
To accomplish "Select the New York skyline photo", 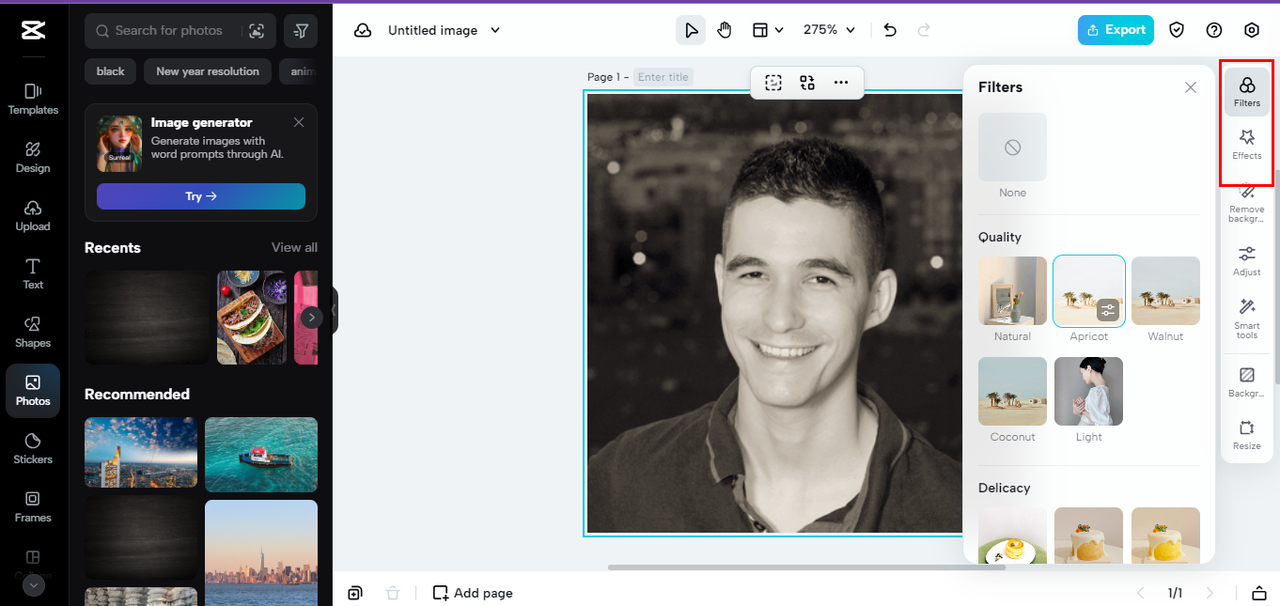I will tap(261, 553).
